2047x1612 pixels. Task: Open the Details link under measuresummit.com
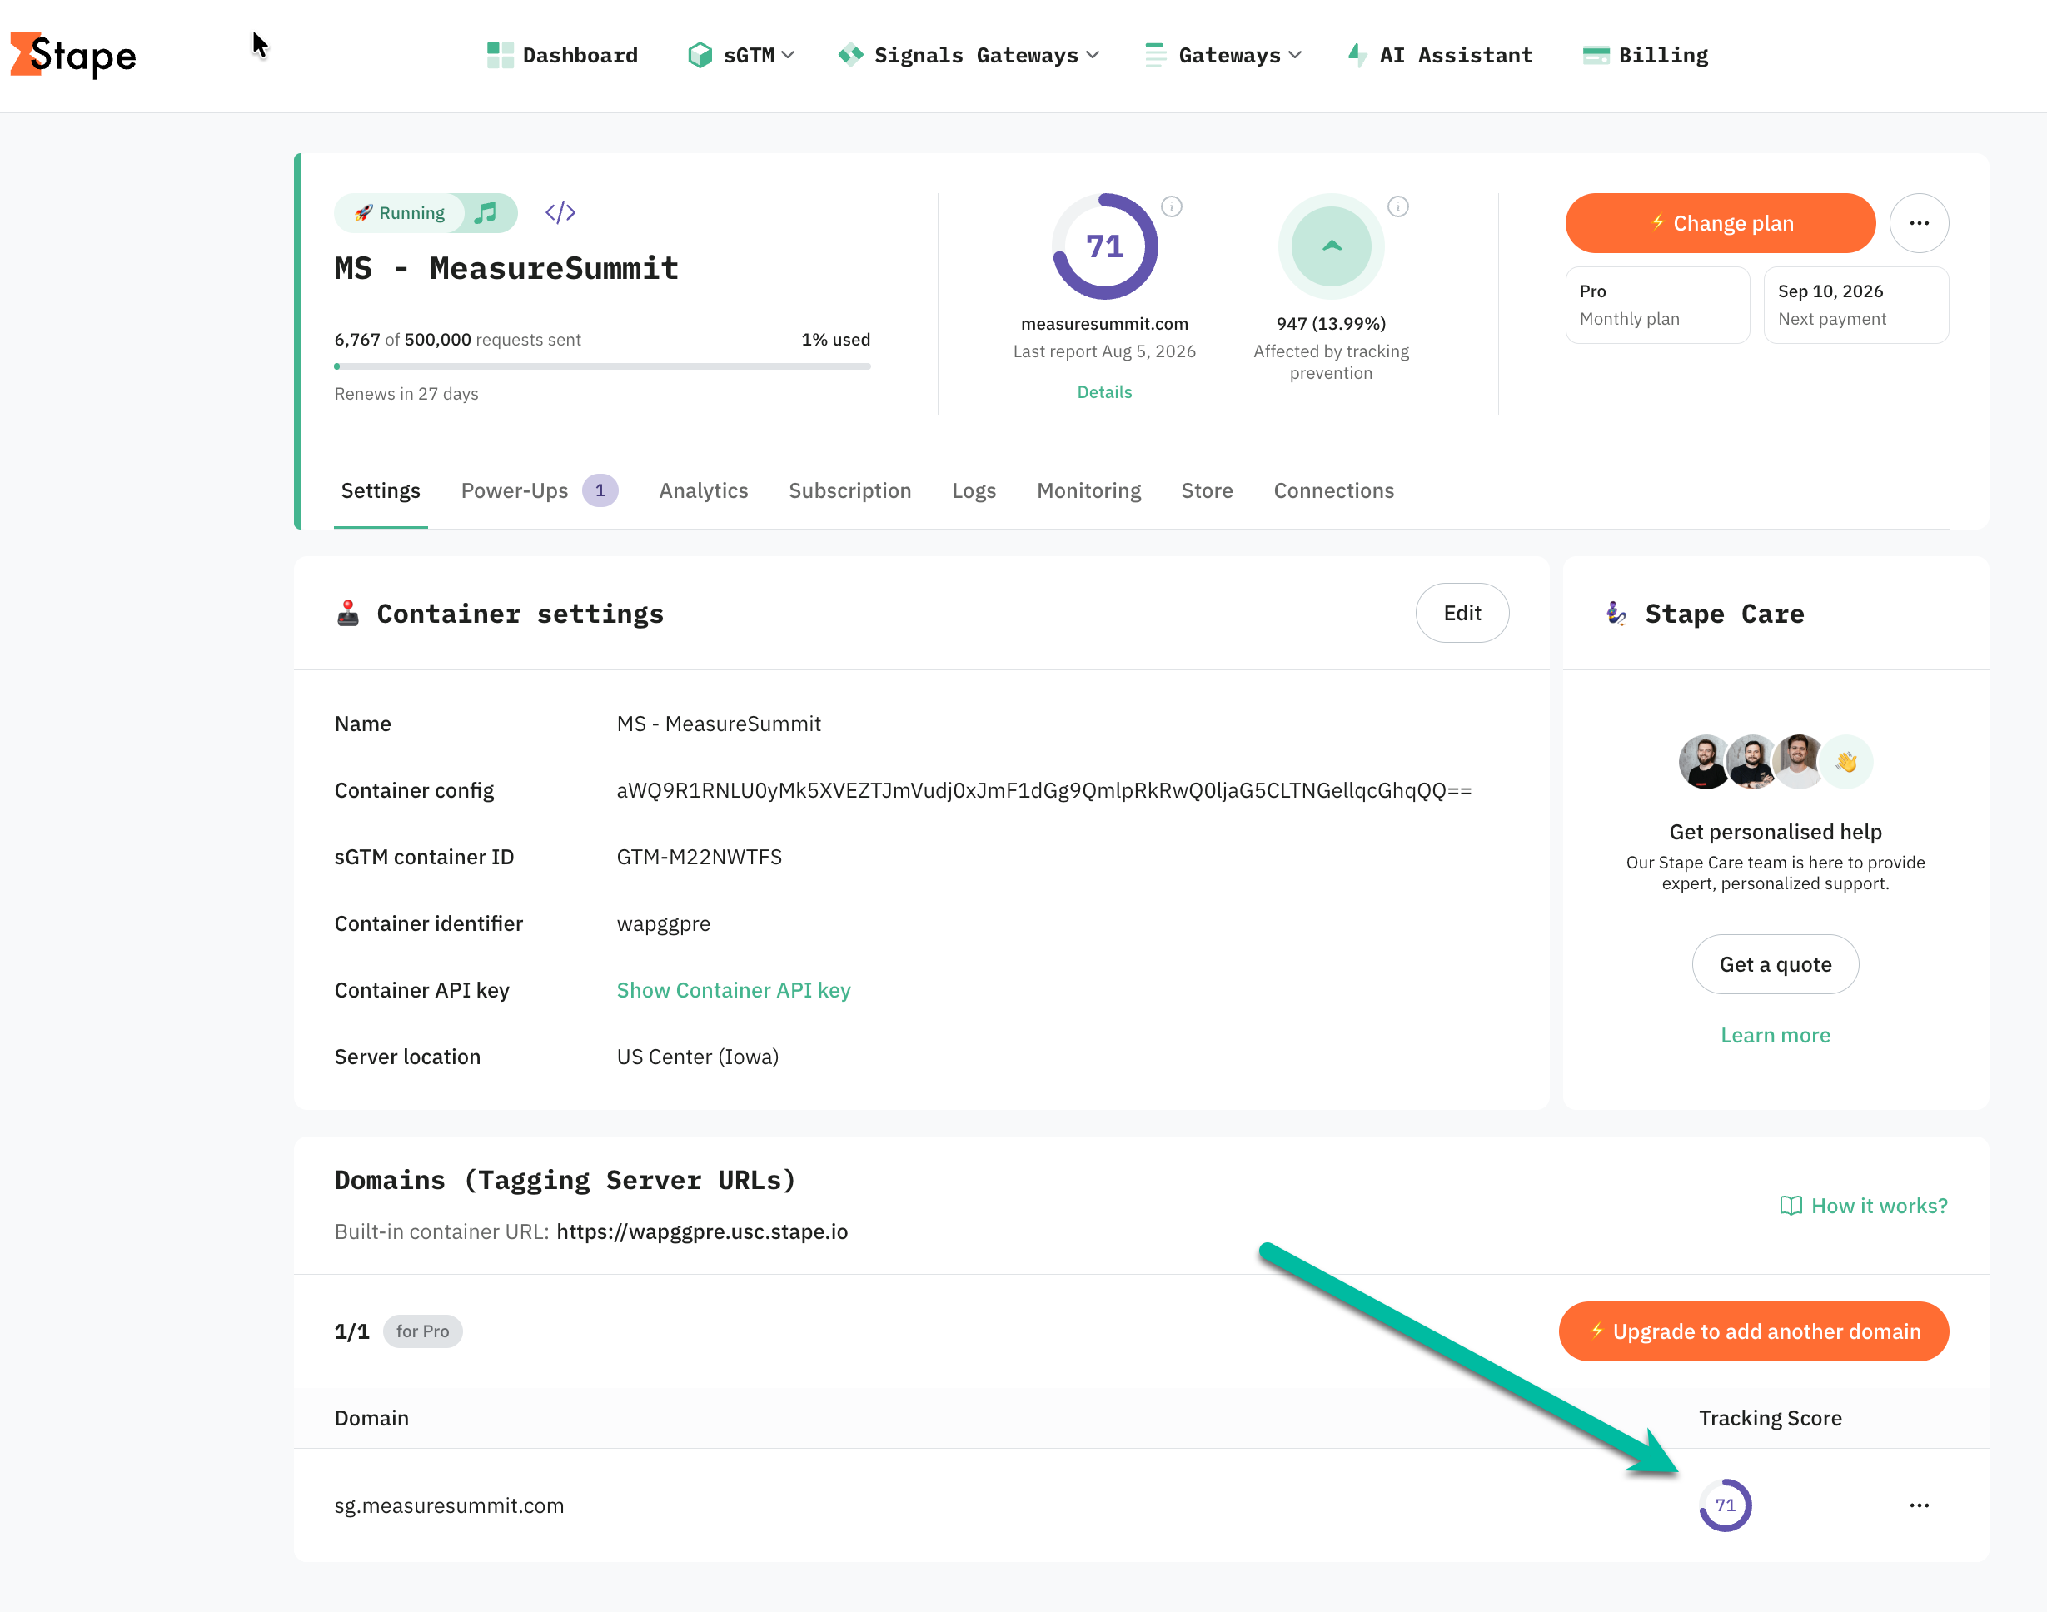[1104, 392]
